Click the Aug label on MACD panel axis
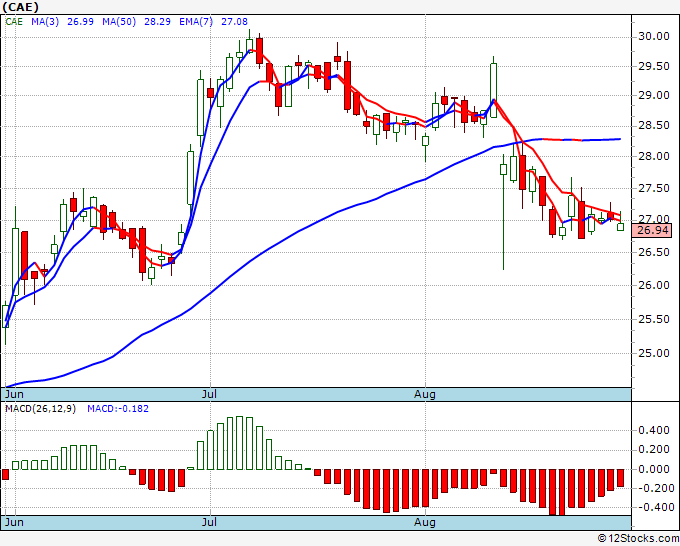The height and width of the screenshot is (546, 680). coord(425,522)
